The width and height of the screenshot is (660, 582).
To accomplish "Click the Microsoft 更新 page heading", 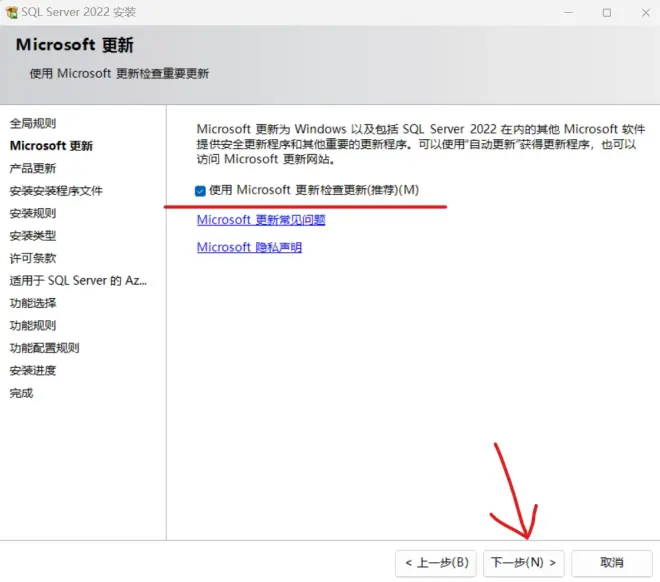I will (75, 45).
